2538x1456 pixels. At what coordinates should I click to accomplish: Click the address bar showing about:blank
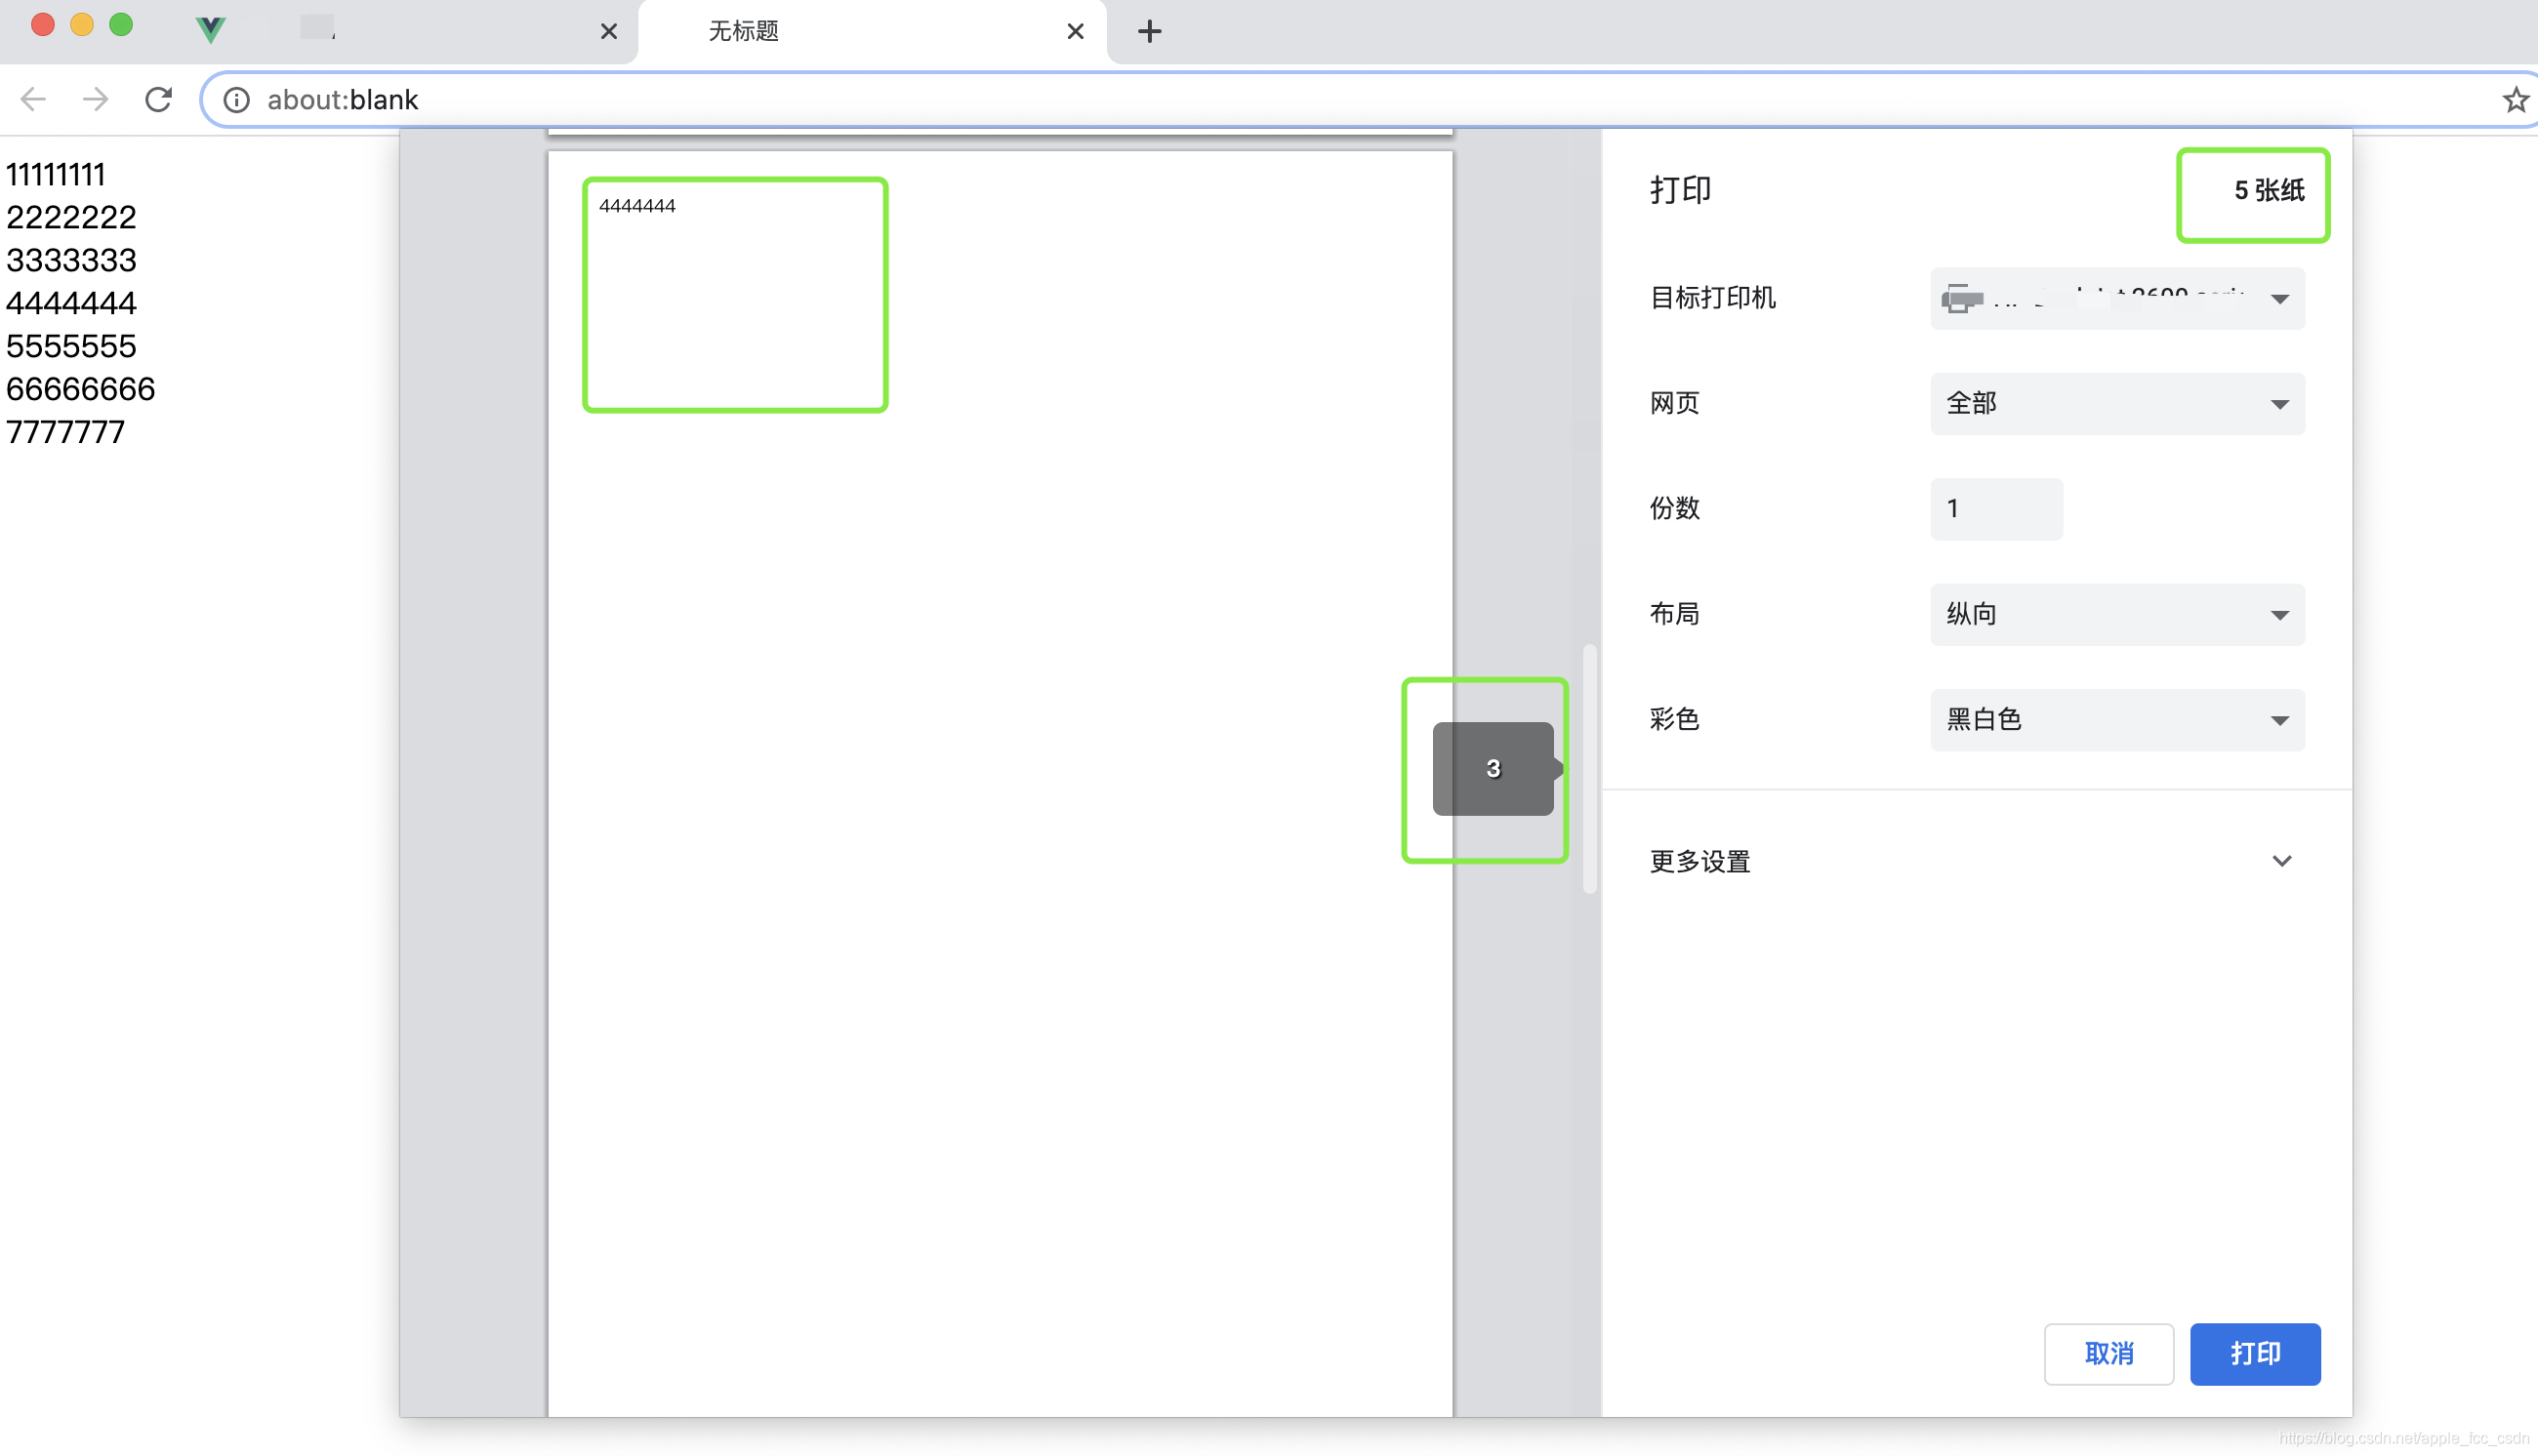click(x=1300, y=100)
